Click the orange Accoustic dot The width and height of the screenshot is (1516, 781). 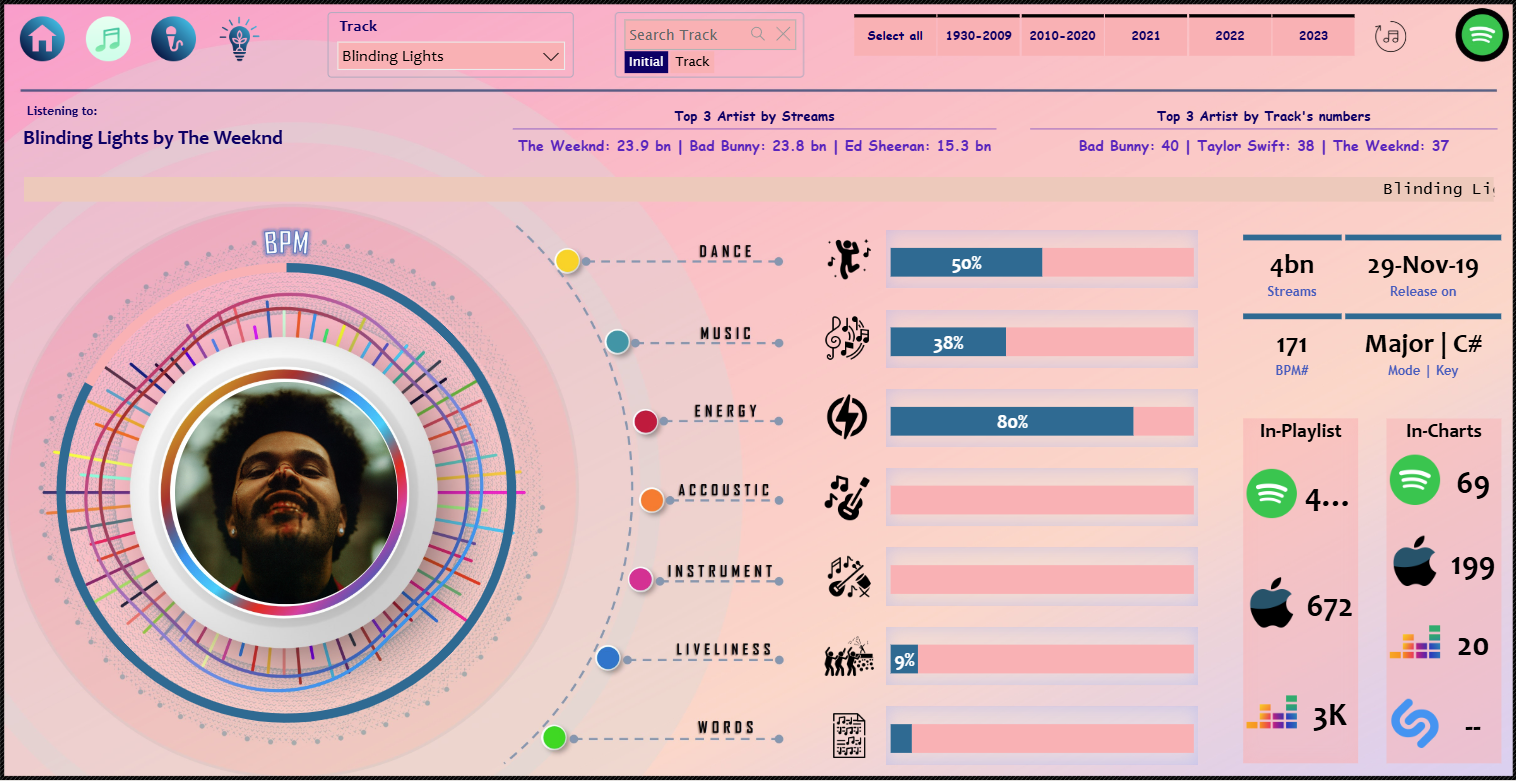[652, 500]
